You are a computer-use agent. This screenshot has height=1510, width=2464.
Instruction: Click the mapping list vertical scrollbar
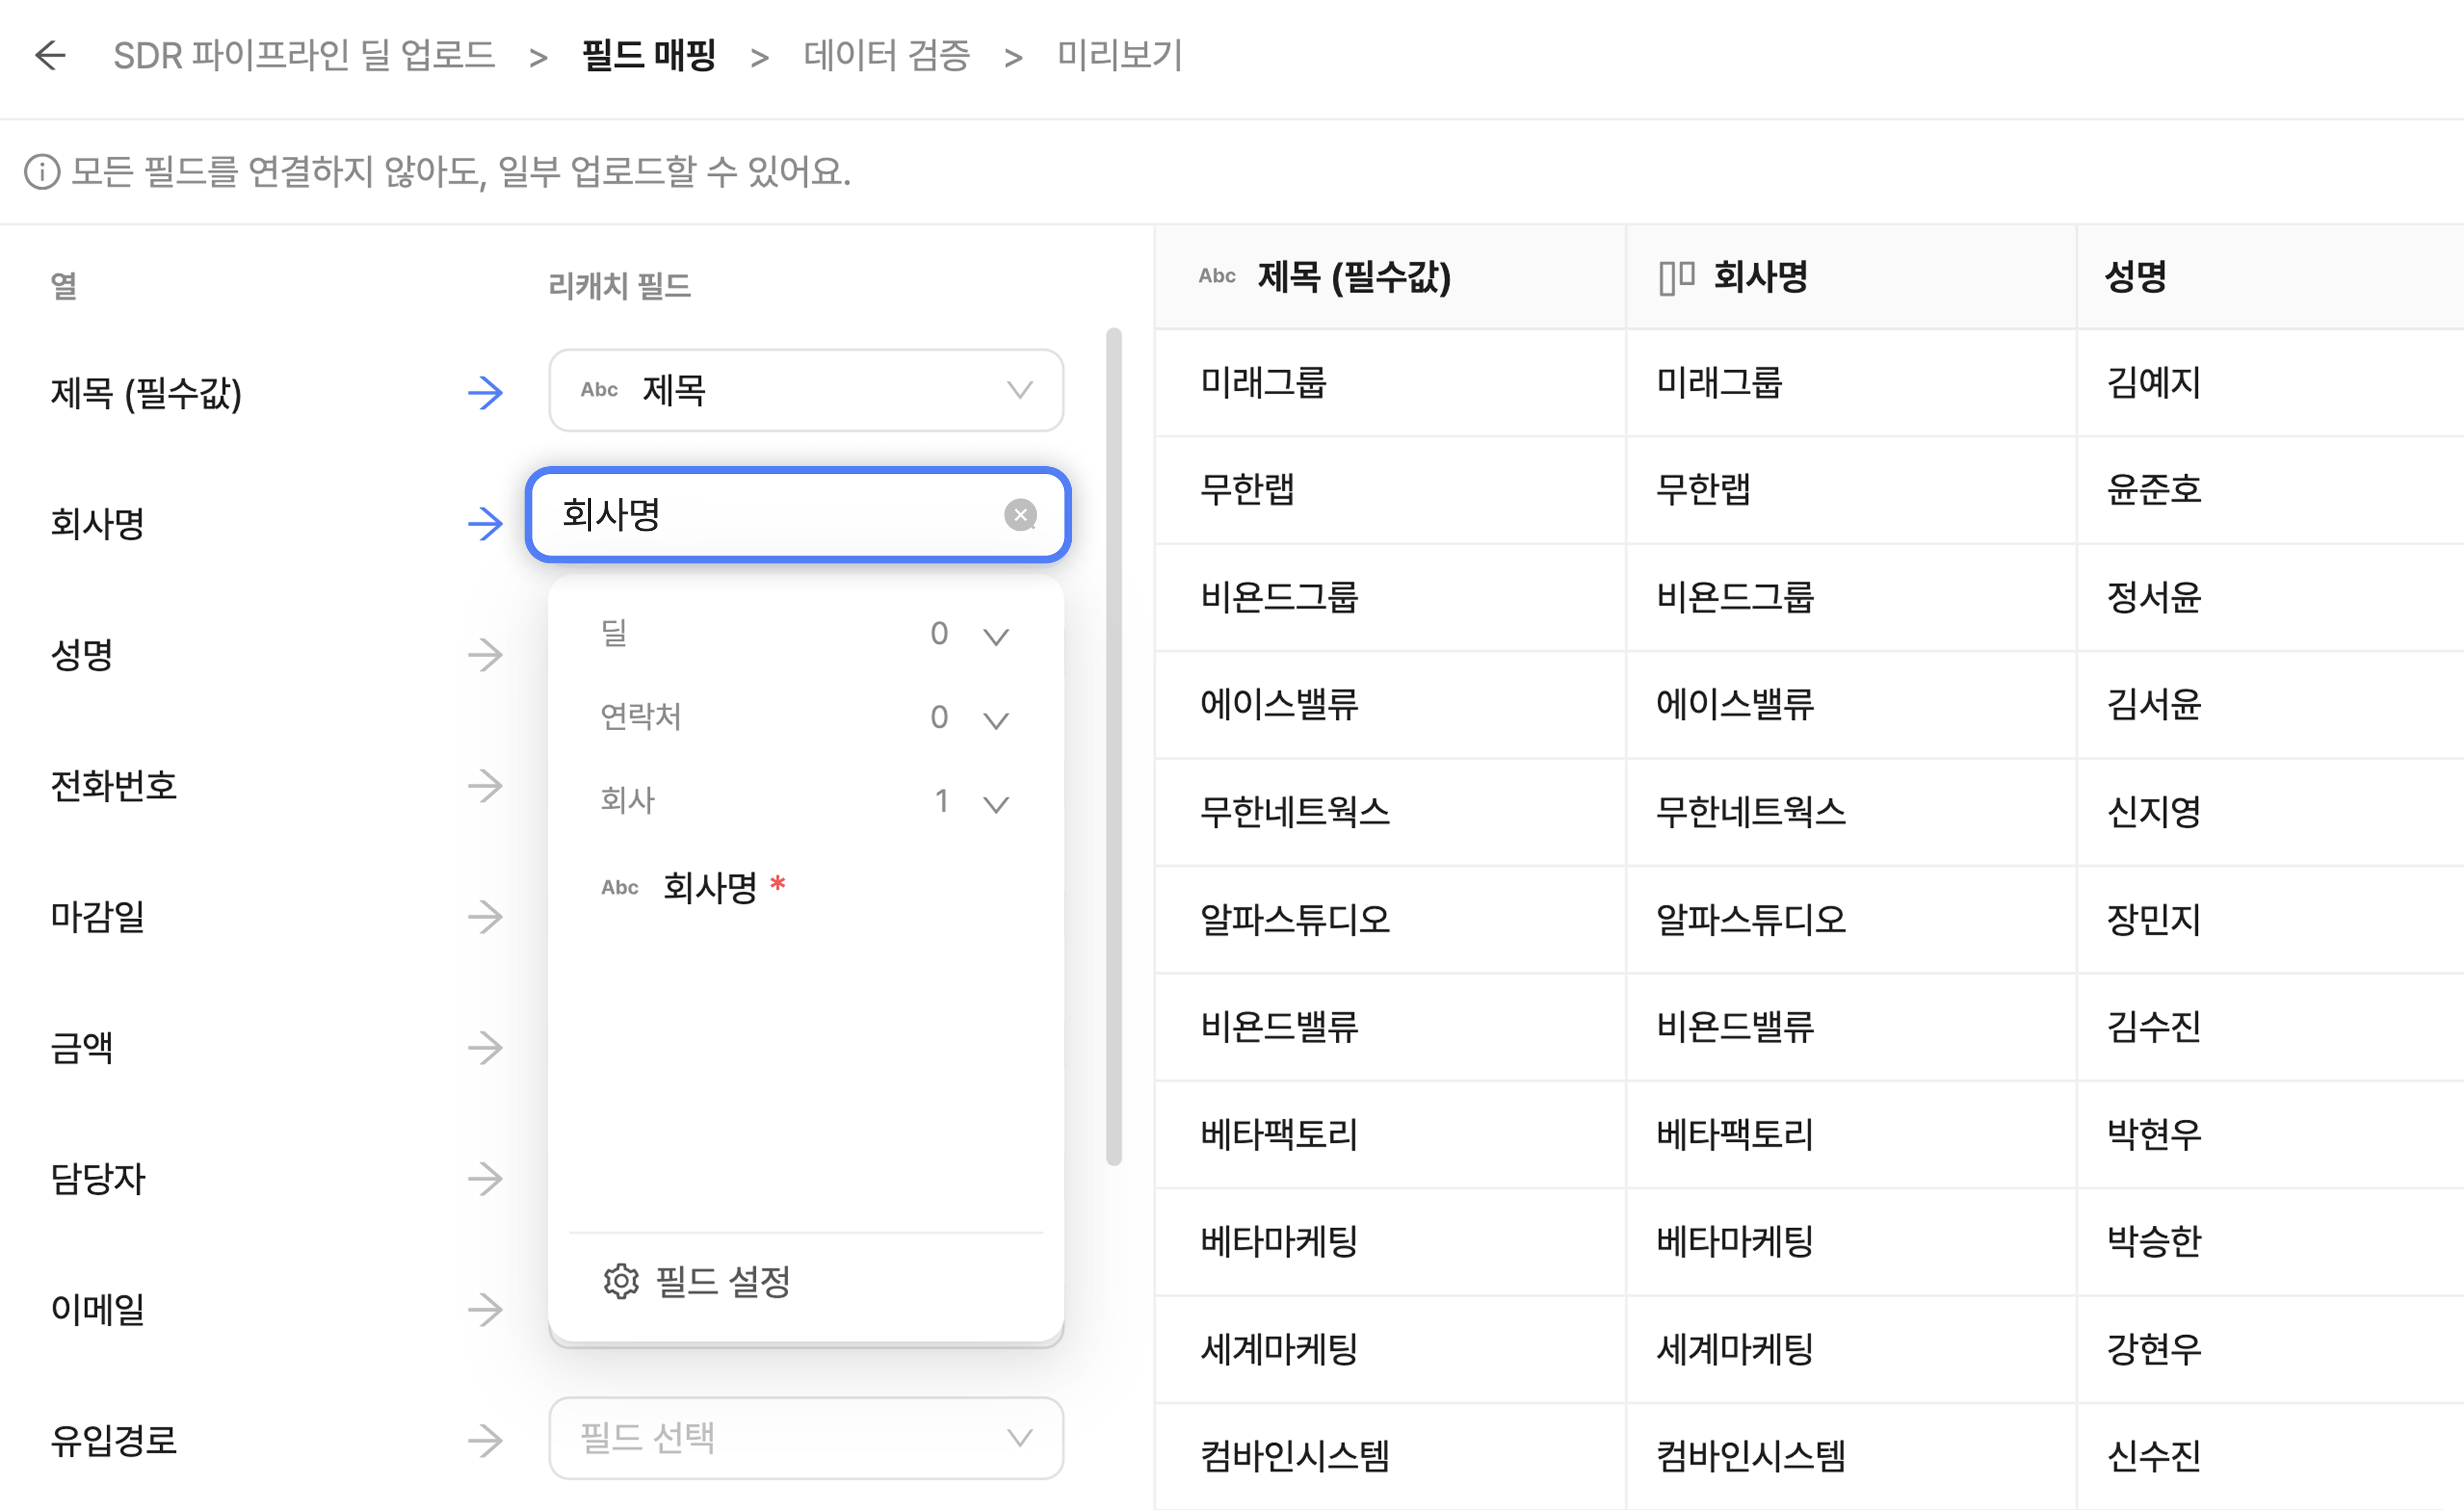click(1114, 745)
